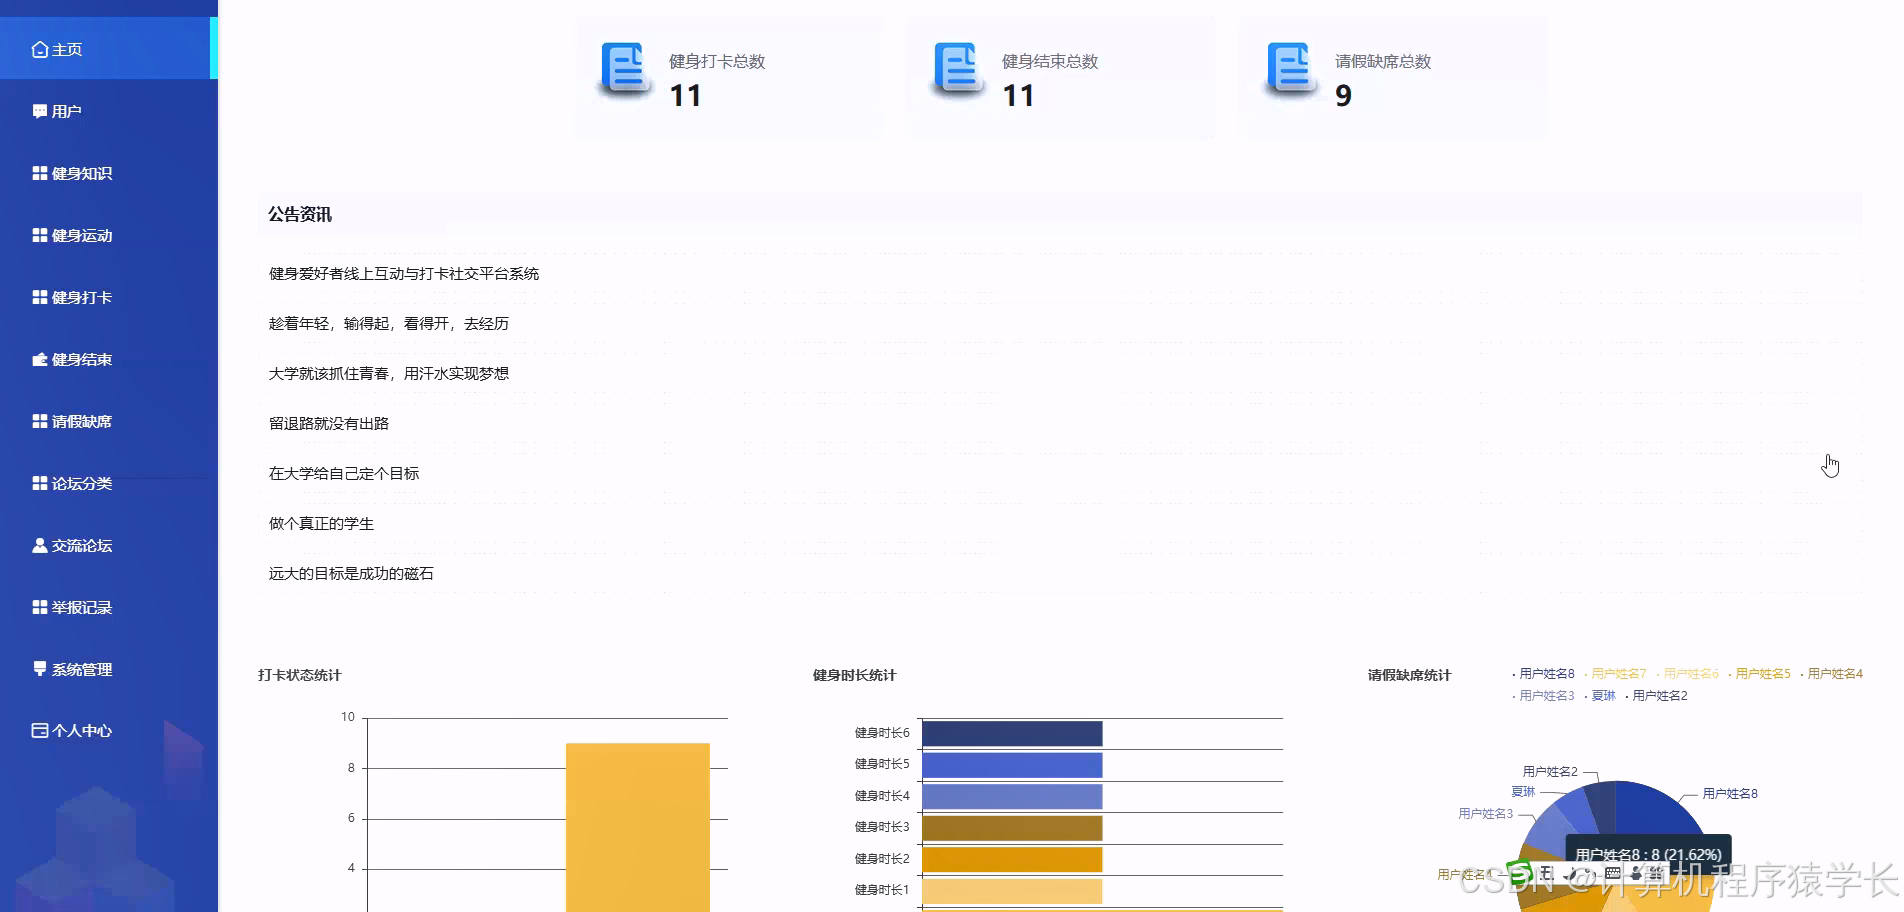This screenshot has height=912, width=1904.
Task: Click the grid icon beside 健身知识
Action: coord(40,173)
